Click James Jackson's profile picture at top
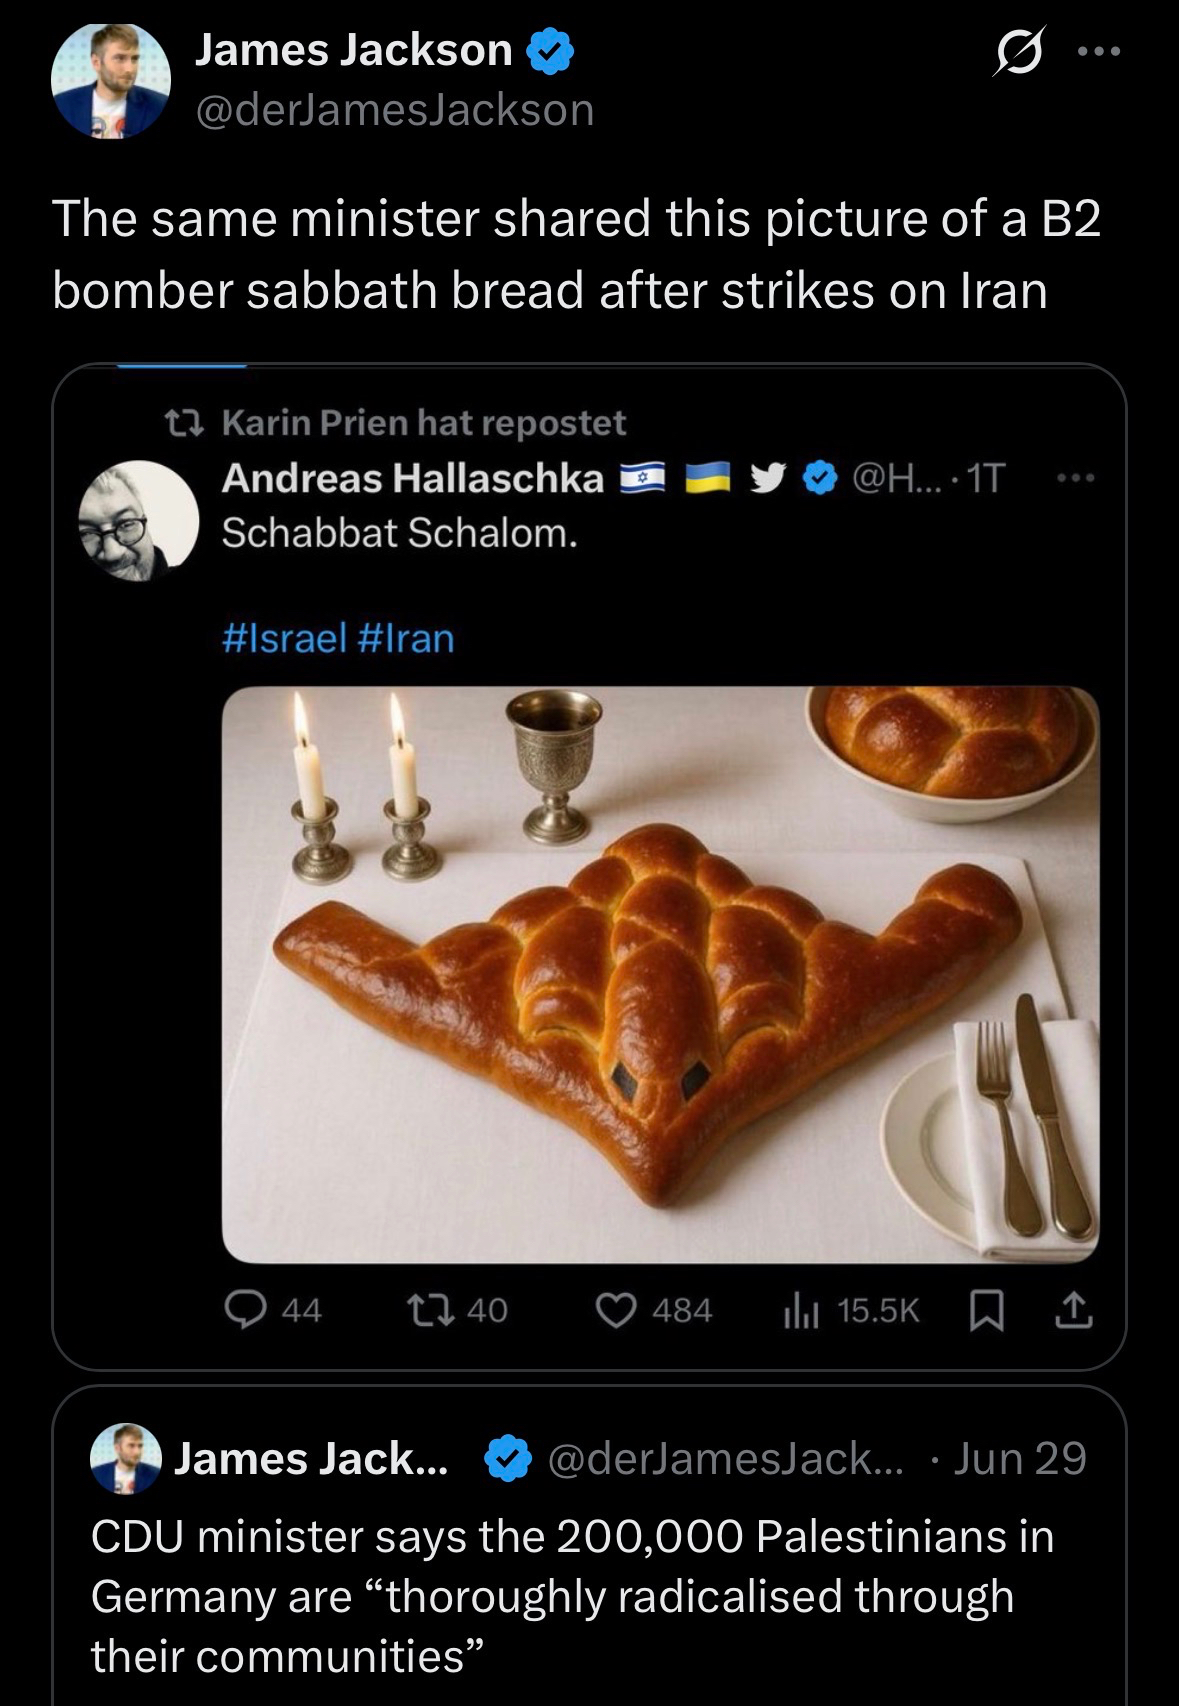 click(x=110, y=81)
